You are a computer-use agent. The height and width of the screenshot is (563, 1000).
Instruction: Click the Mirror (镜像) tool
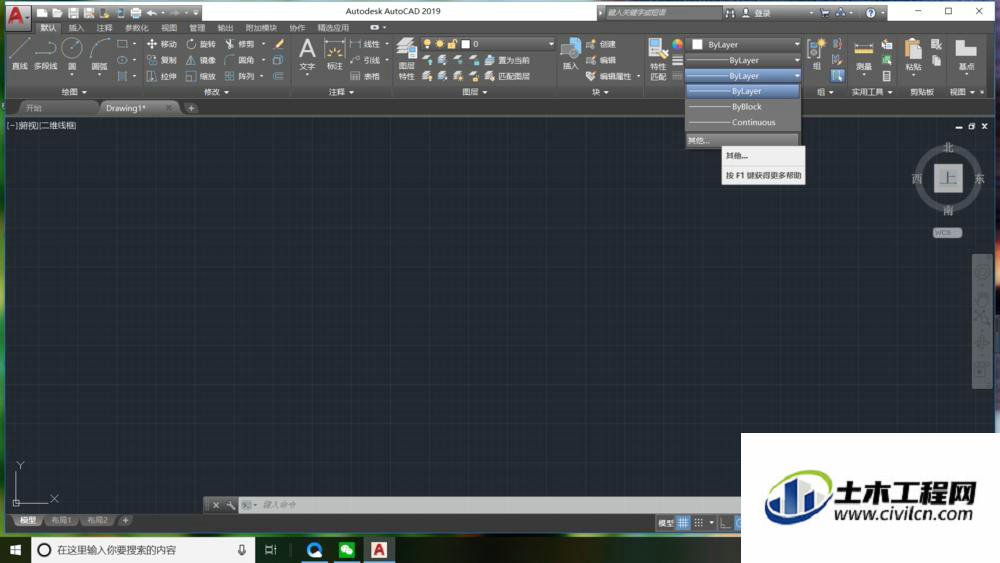coord(201,60)
